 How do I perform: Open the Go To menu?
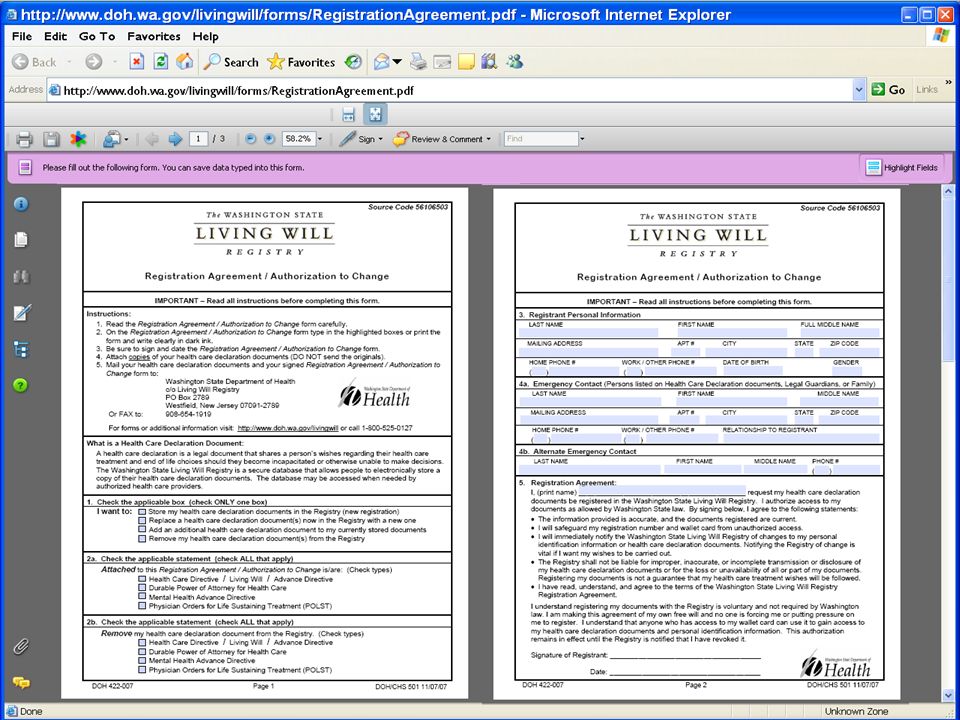pos(97,37)
